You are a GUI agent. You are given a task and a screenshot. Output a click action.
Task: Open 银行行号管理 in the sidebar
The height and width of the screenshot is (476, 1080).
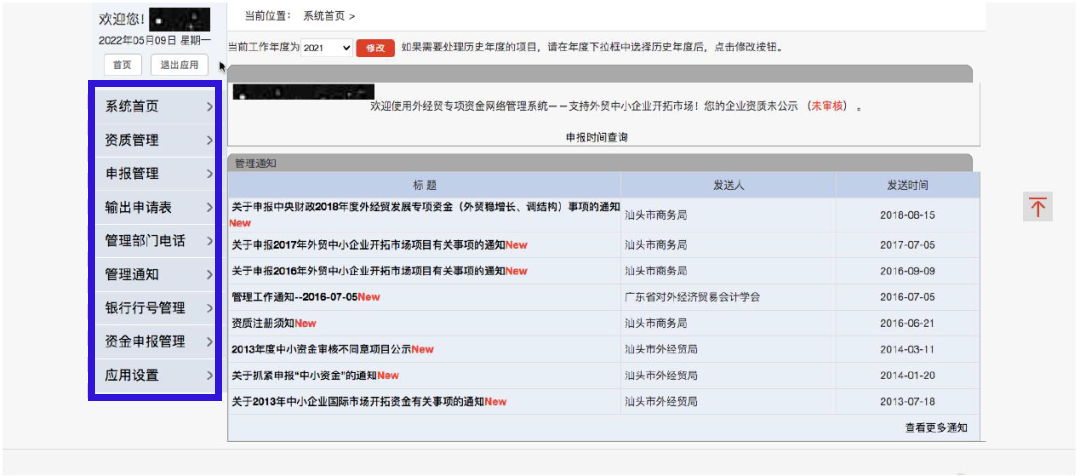(x=145, y=308)
